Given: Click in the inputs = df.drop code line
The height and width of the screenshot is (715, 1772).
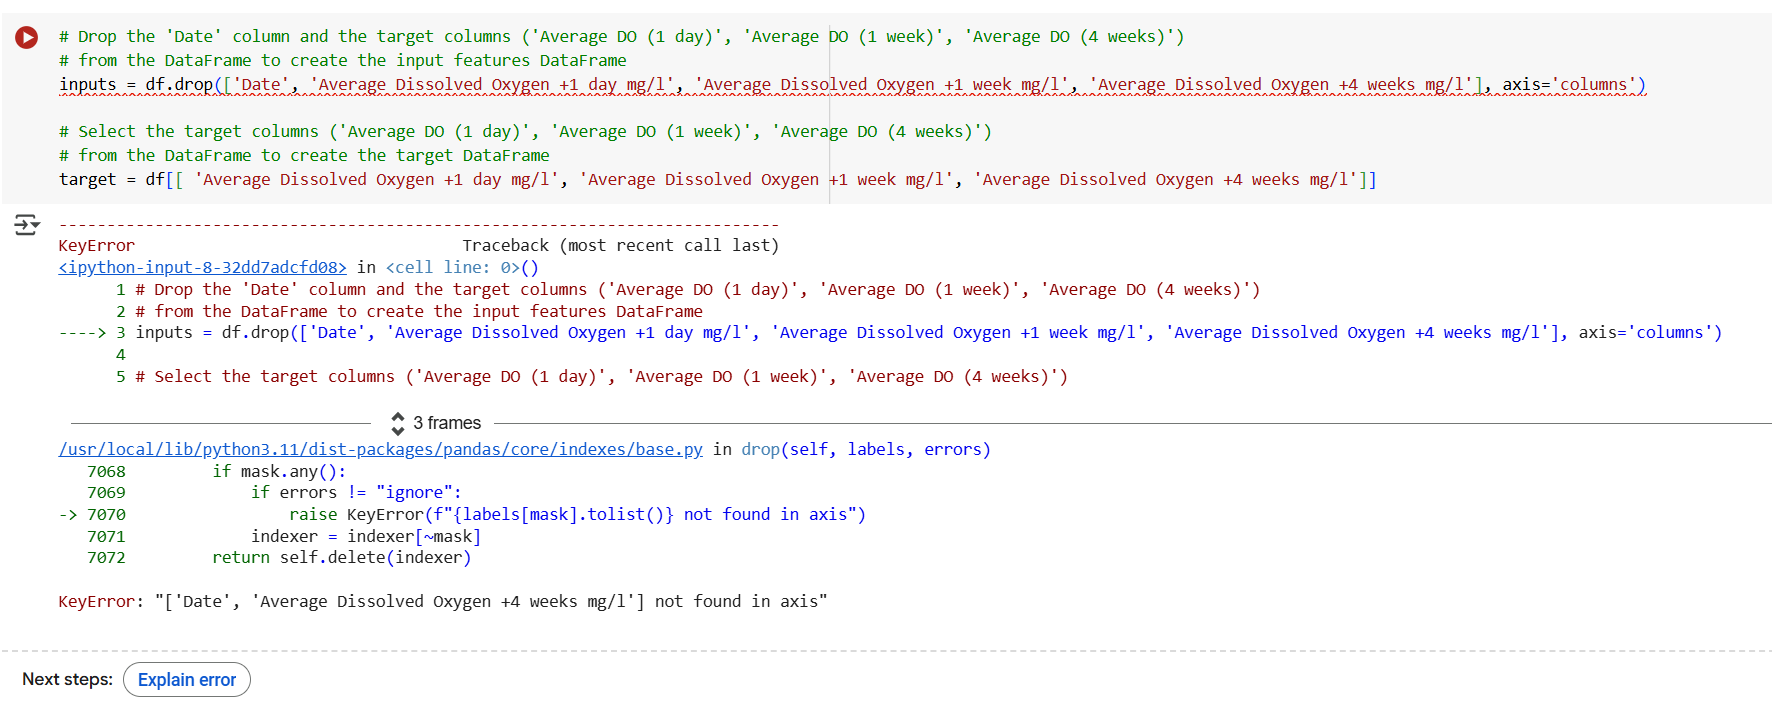Looking at the screenshot, I should pyautogui.click(x=852, y=85).
